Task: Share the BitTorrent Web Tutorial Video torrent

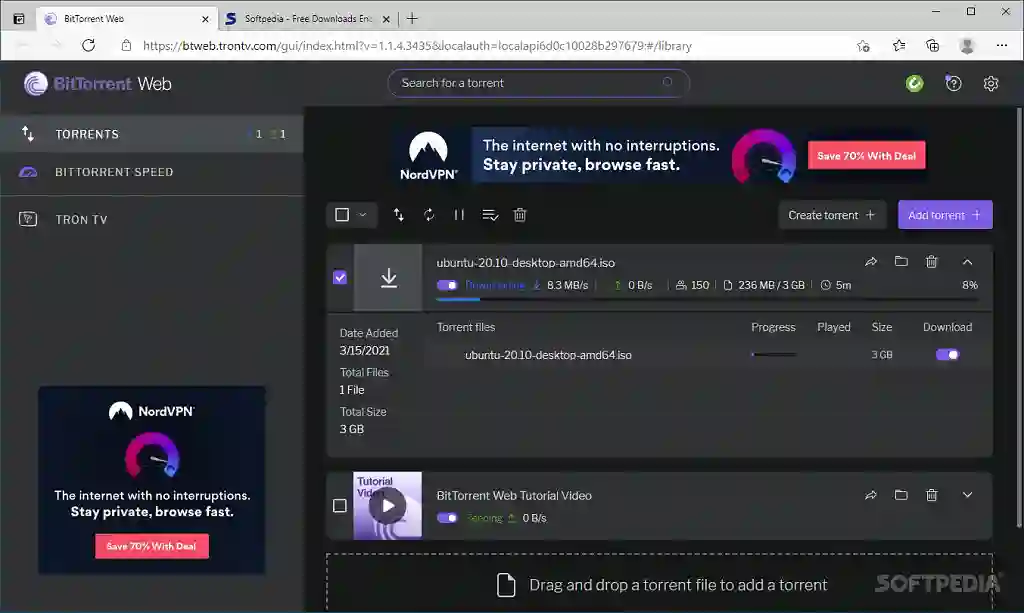Action: point(871,495)
